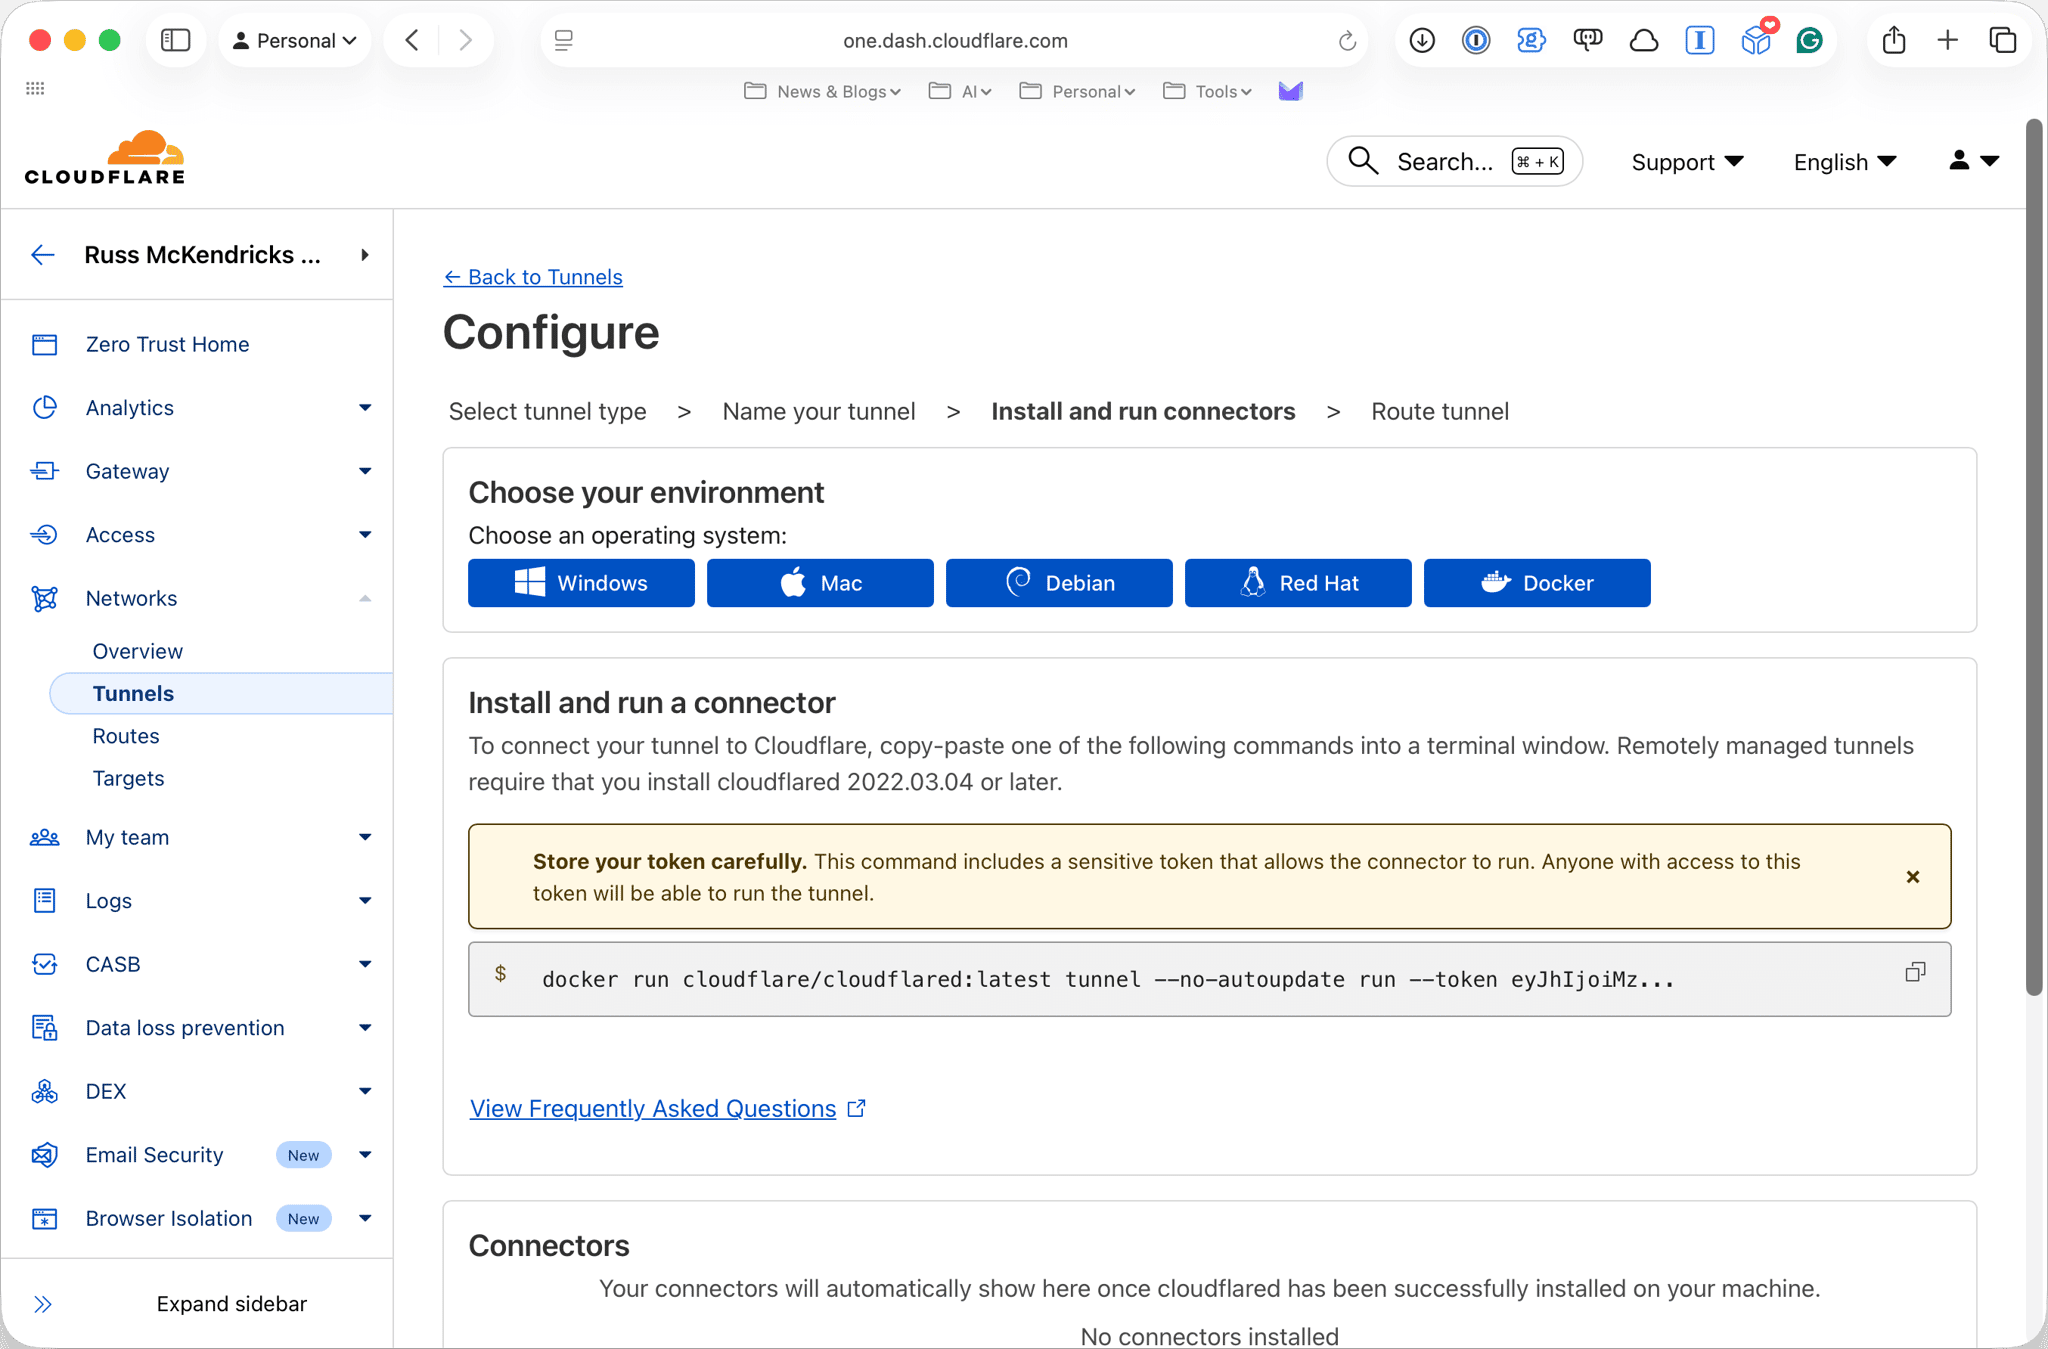Open Targets in the sidebar
Viewport: 2048px width, 1349px height.
(x=128, y=778)
